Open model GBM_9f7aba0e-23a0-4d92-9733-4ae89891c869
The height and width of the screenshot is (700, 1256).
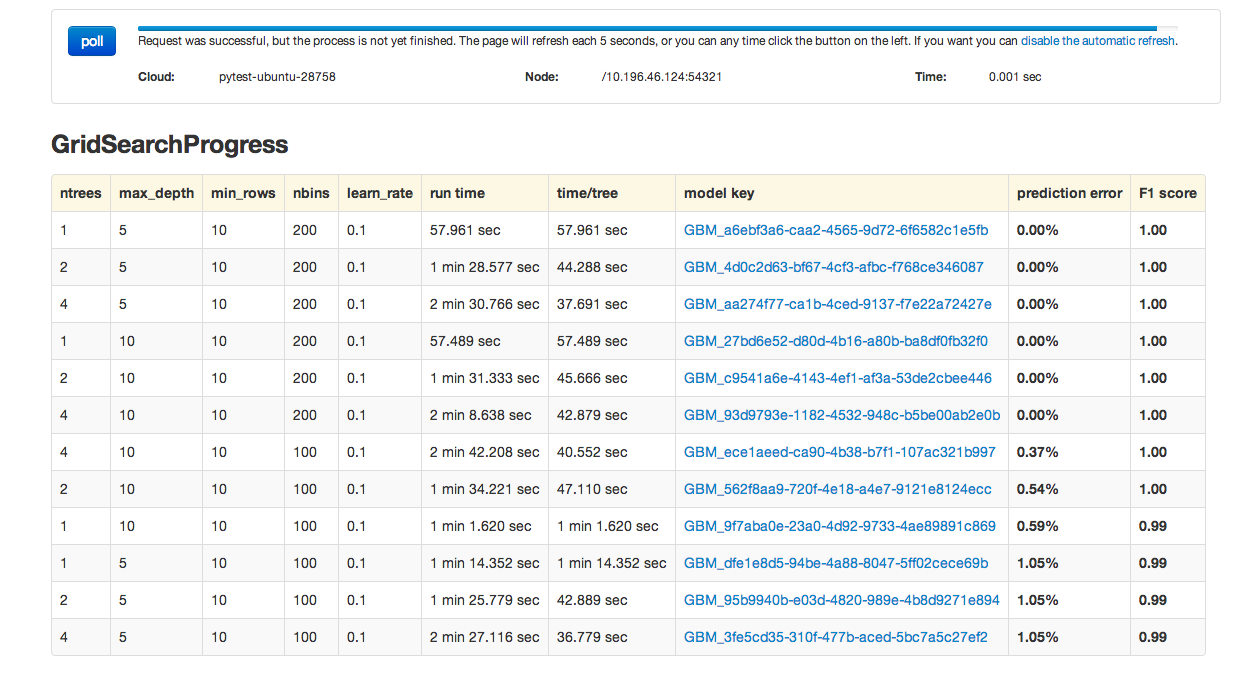[839, 526]
